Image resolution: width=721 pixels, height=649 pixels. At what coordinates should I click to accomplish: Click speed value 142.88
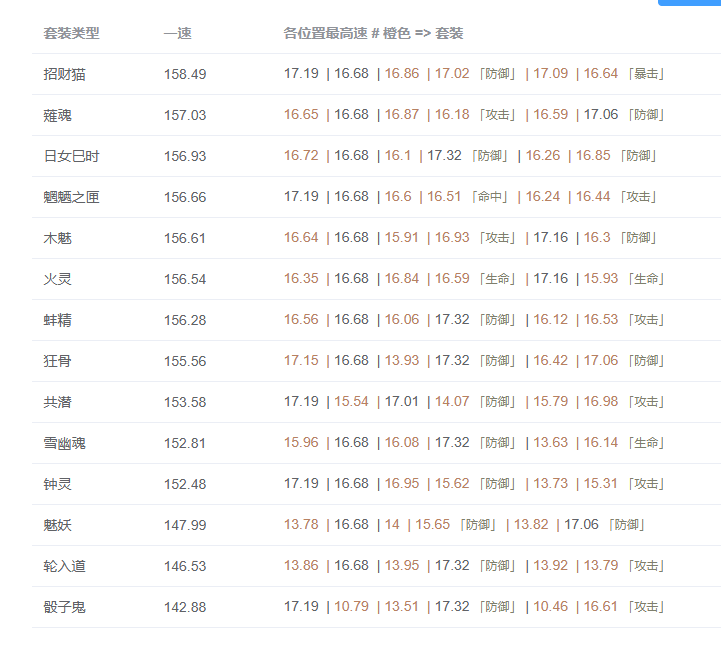(185, 607)
